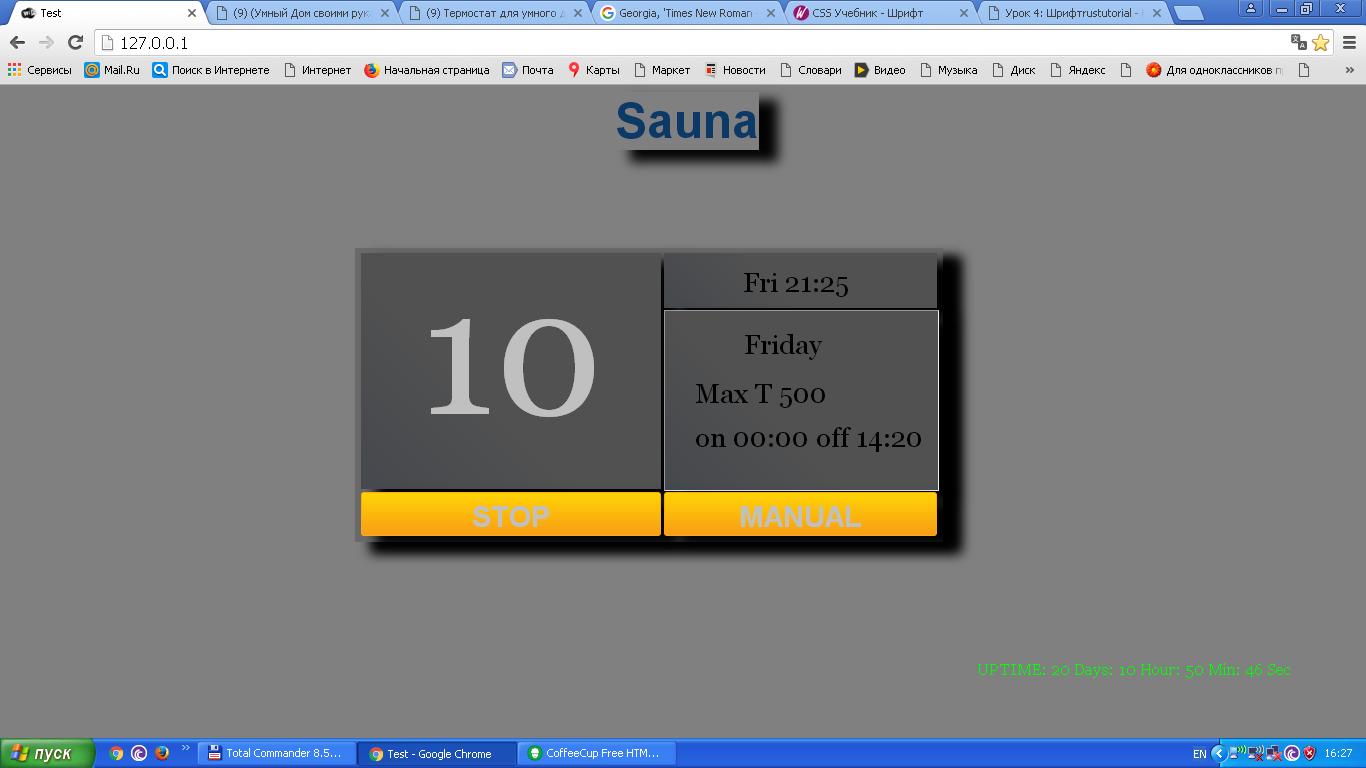Go back using the browser back arrow
Screen dimensions: 1366x768
point(17,43)
